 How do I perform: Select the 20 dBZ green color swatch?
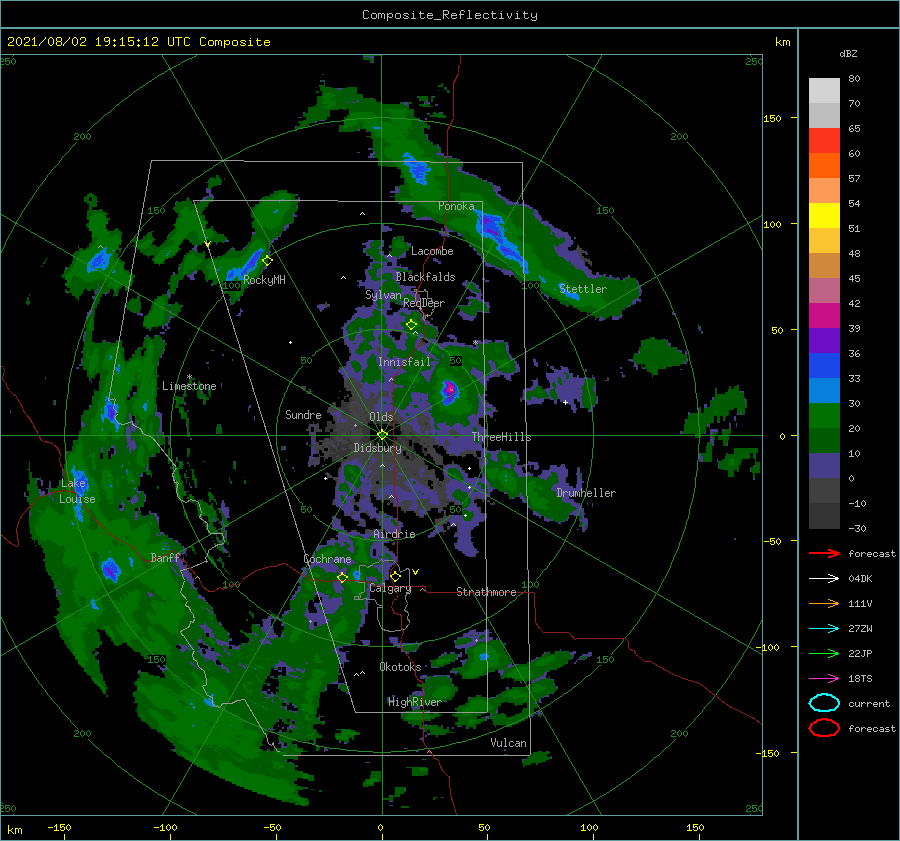pyautogui.click(x=824, y=416)
